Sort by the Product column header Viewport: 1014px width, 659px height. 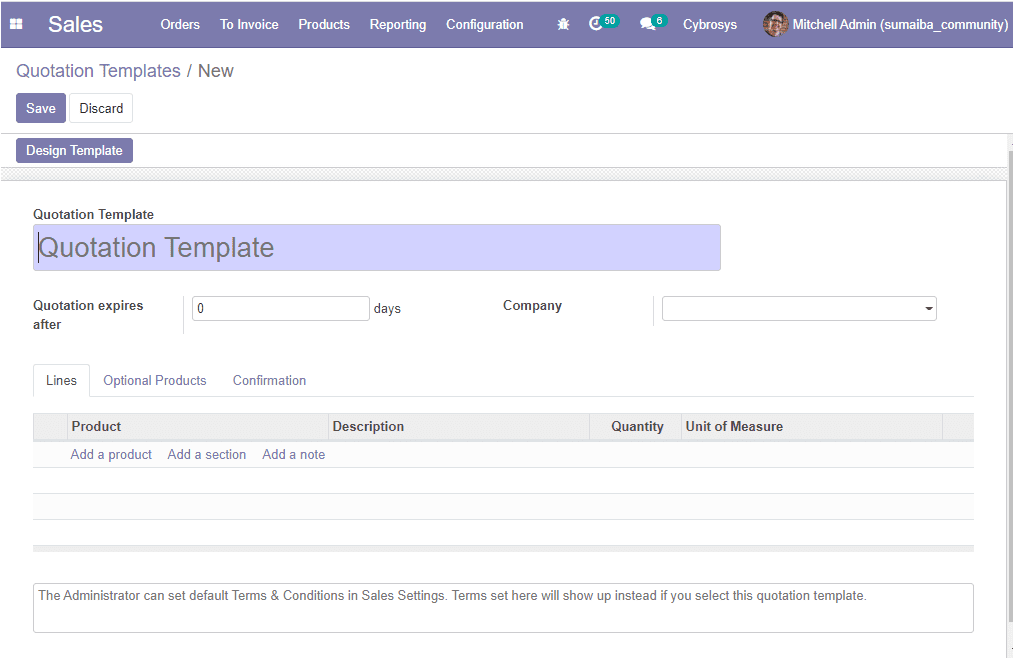point(197,426)
